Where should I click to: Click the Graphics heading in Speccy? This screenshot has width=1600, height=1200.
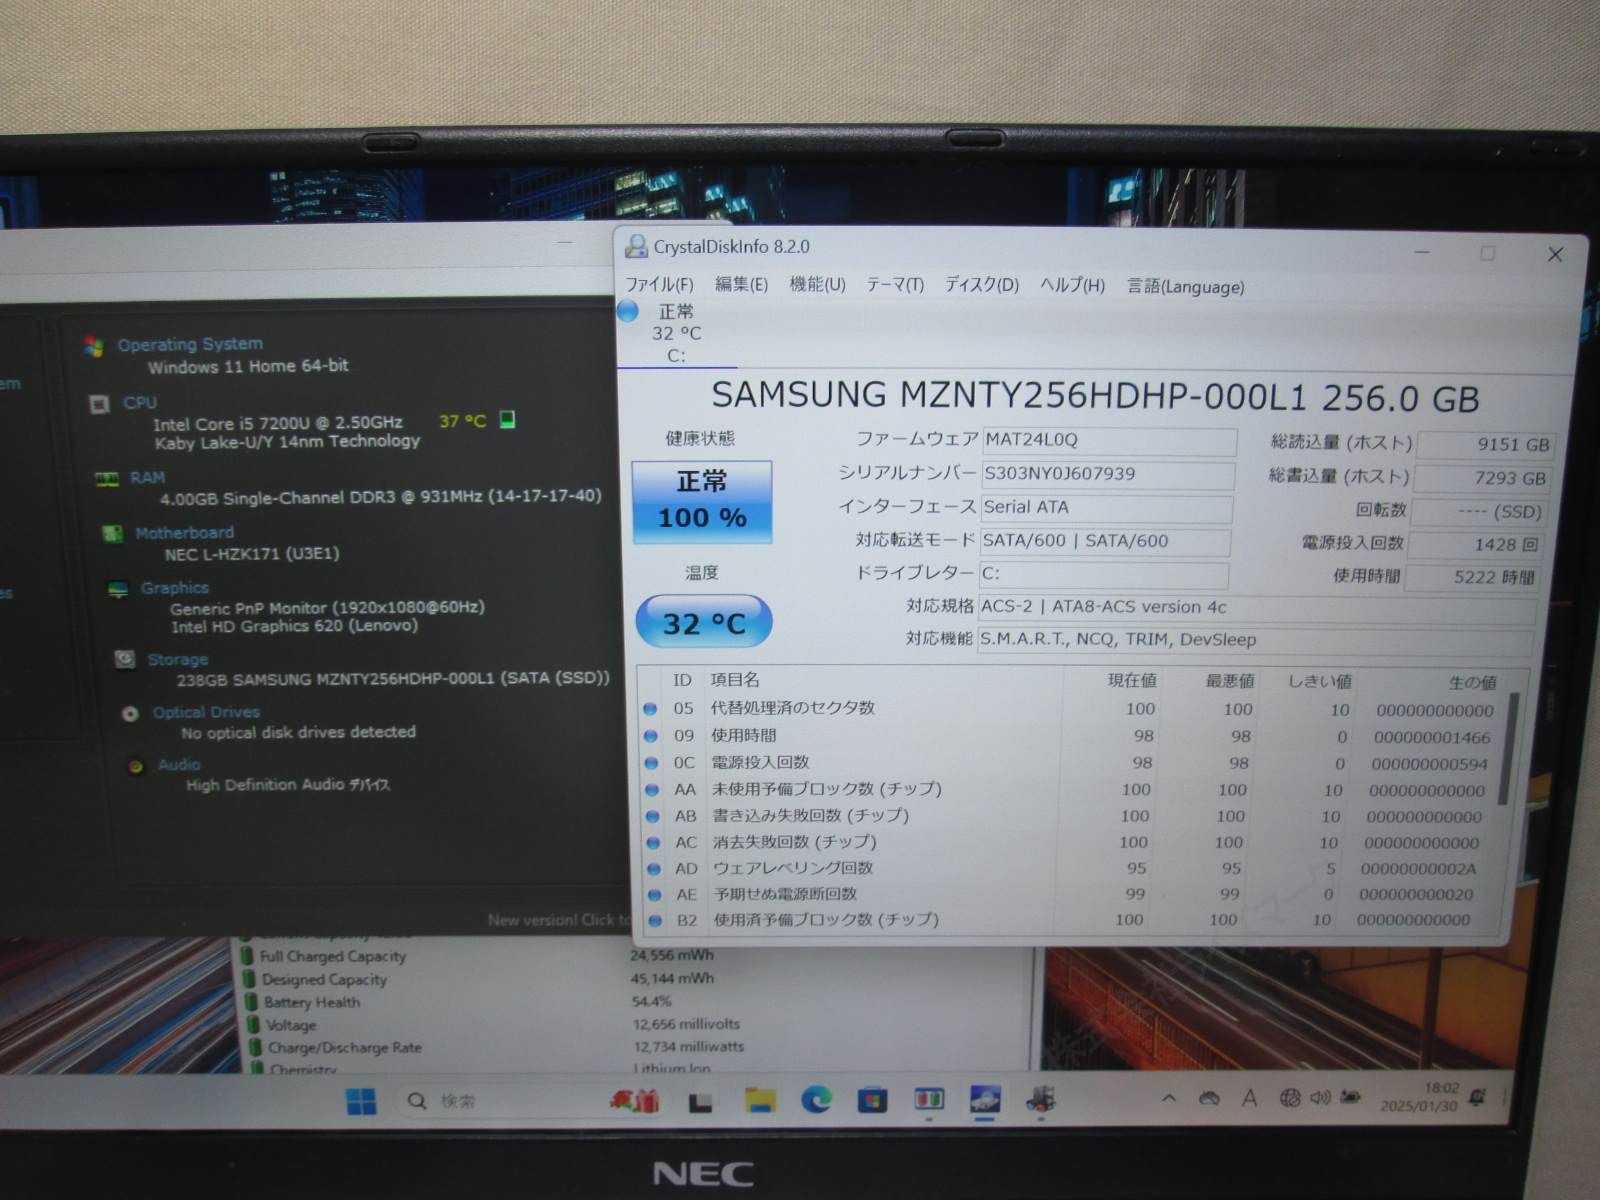(x=174, y=588)
